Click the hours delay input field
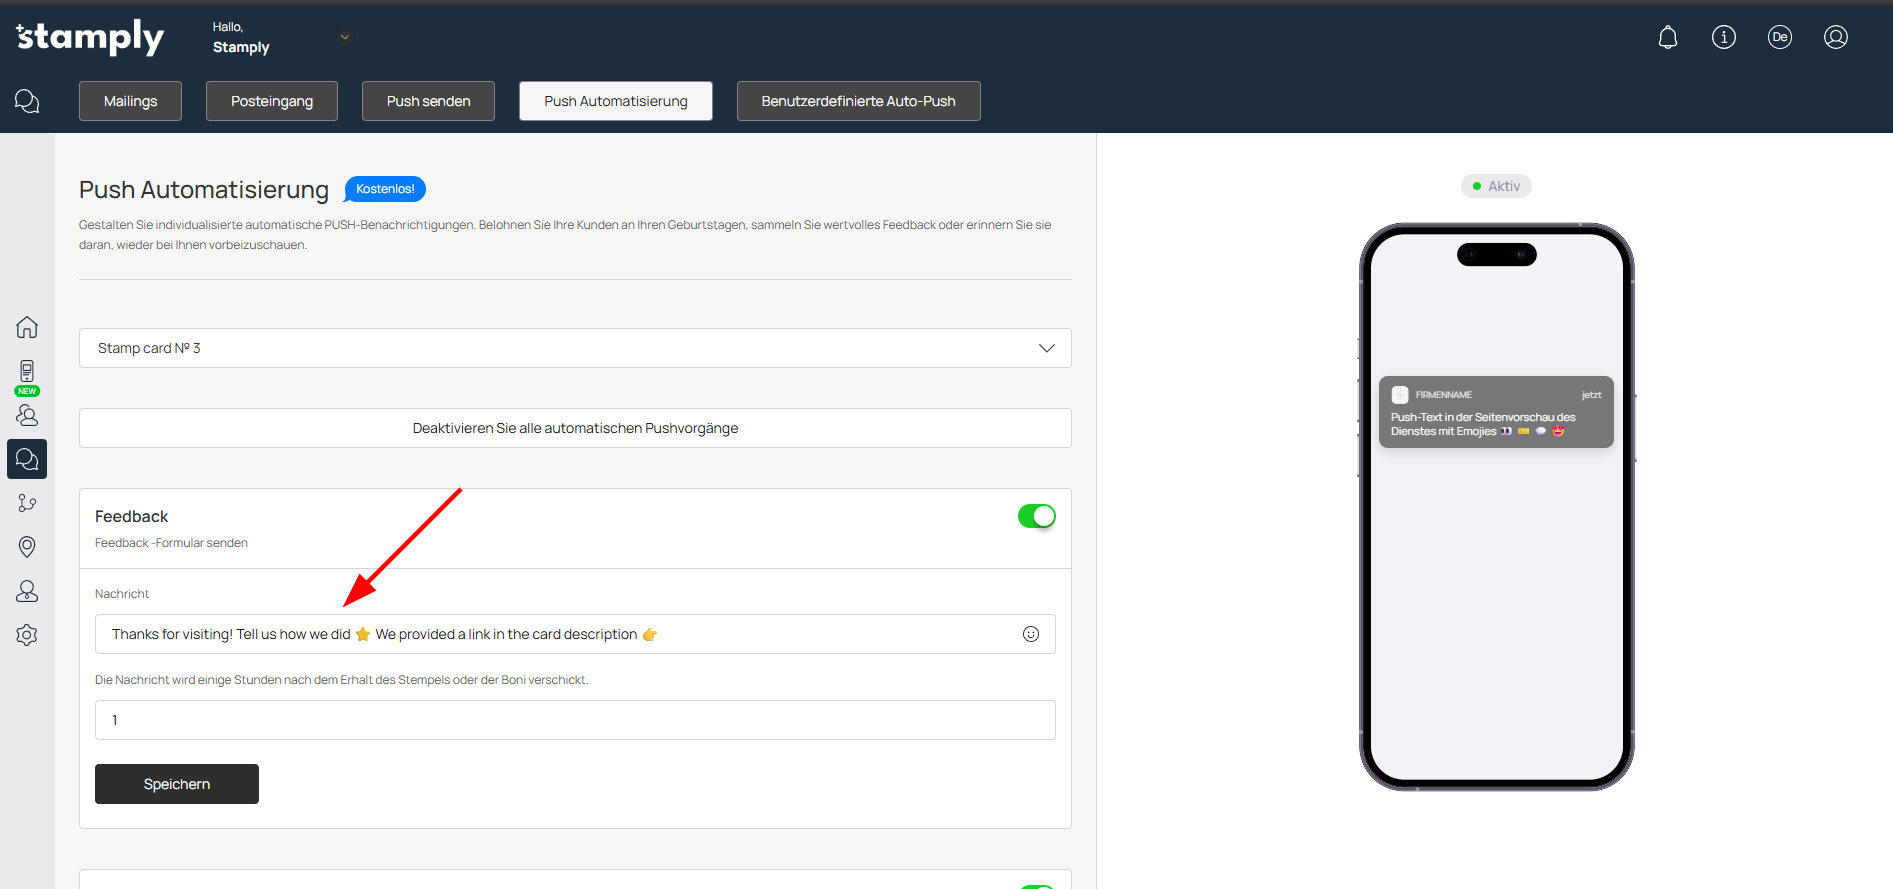1893x889 pixels. coord(575,720)
